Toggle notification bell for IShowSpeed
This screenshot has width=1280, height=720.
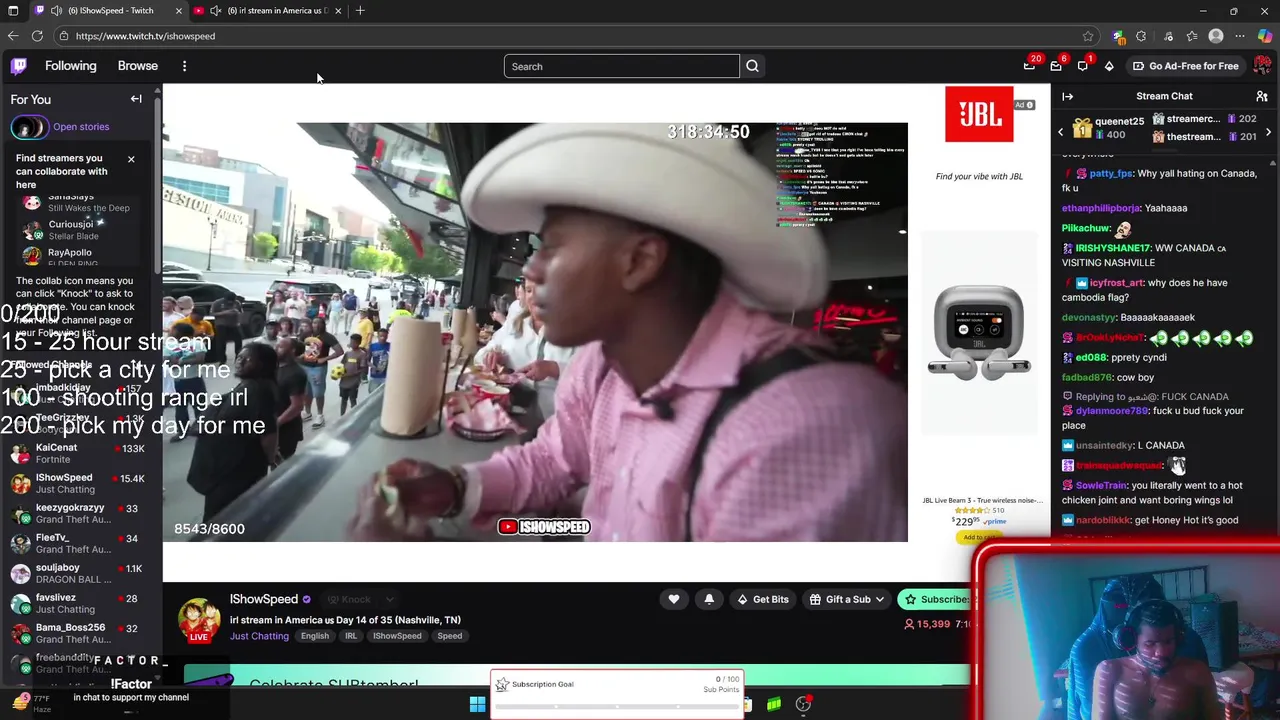[709, 599]
